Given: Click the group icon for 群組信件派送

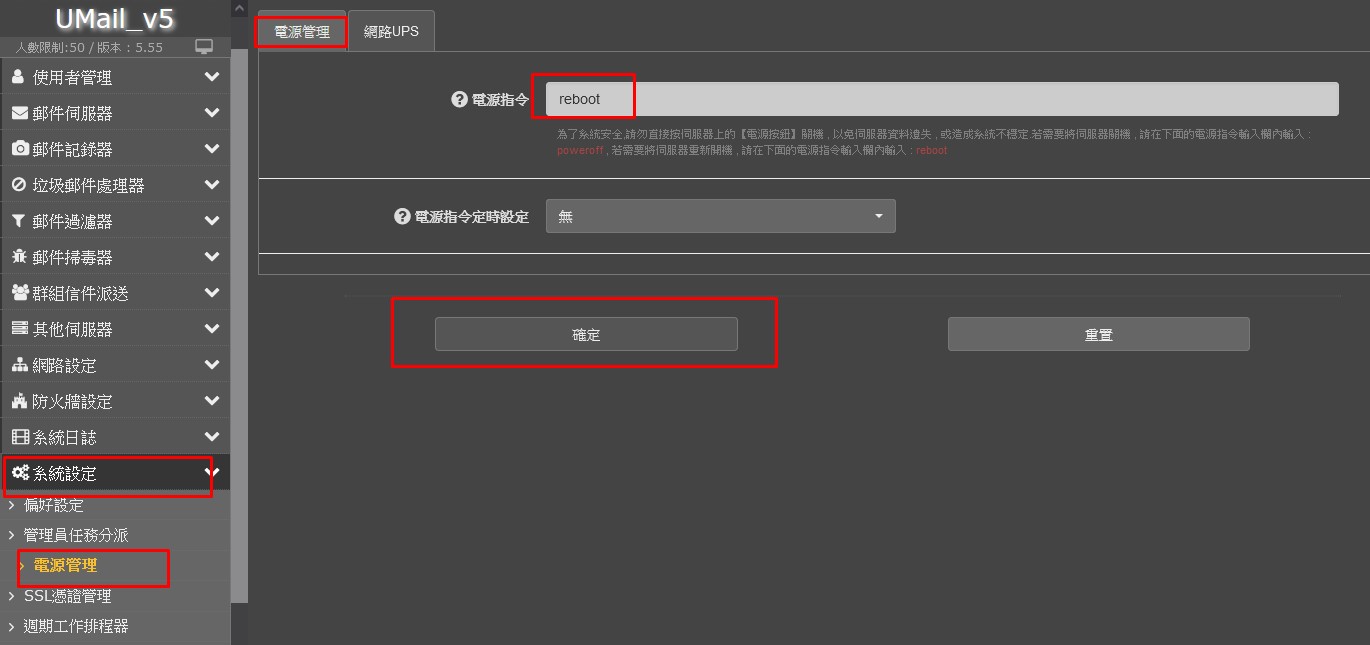Looking at the screenshot, I should point(19,293).
